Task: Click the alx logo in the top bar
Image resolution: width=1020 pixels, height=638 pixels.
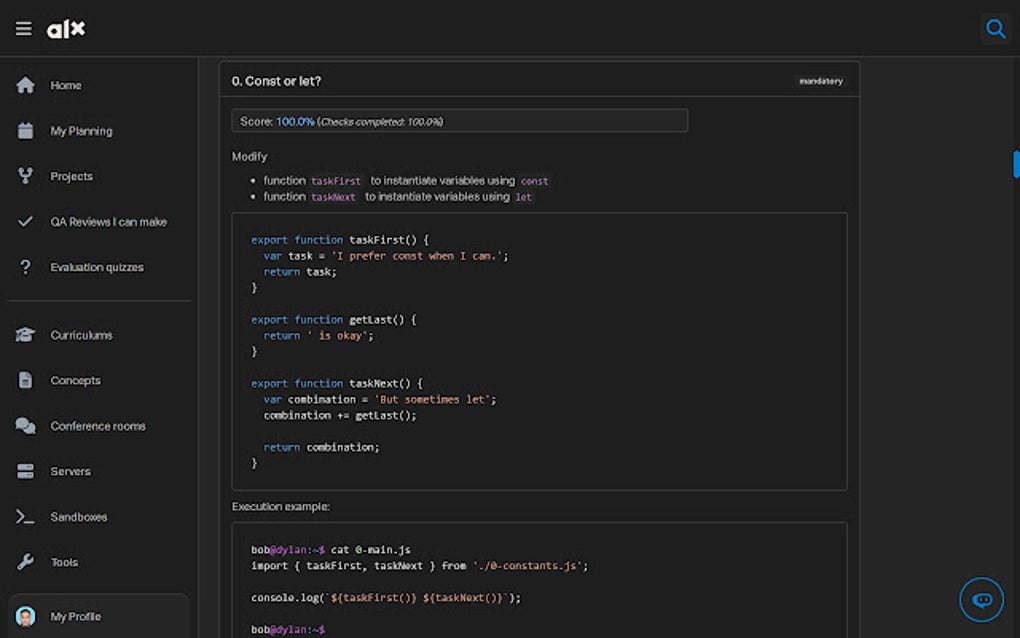Action: coord(65,28)
